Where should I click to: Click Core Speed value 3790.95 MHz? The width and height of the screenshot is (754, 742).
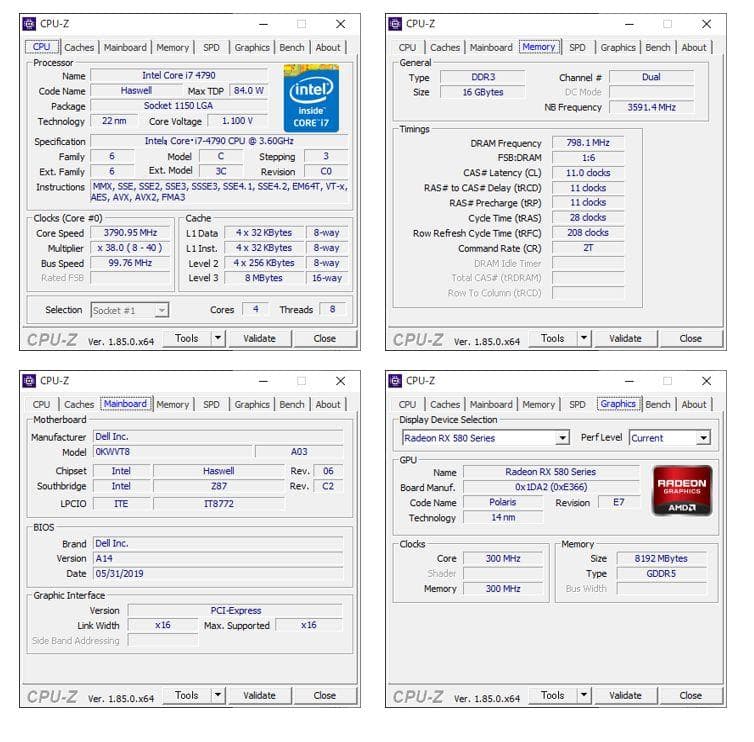click(130, 233)
